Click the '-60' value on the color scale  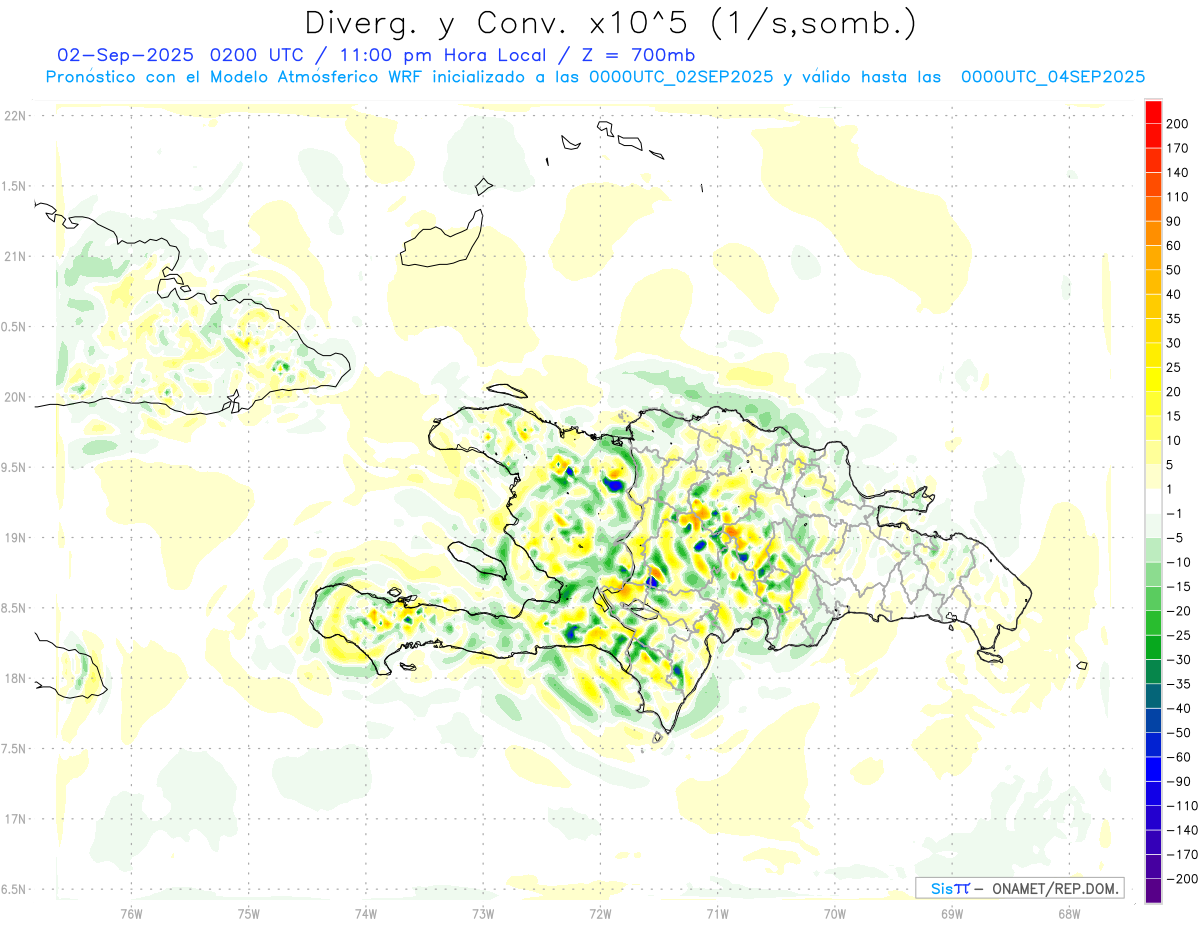(x=1178, y=757)
